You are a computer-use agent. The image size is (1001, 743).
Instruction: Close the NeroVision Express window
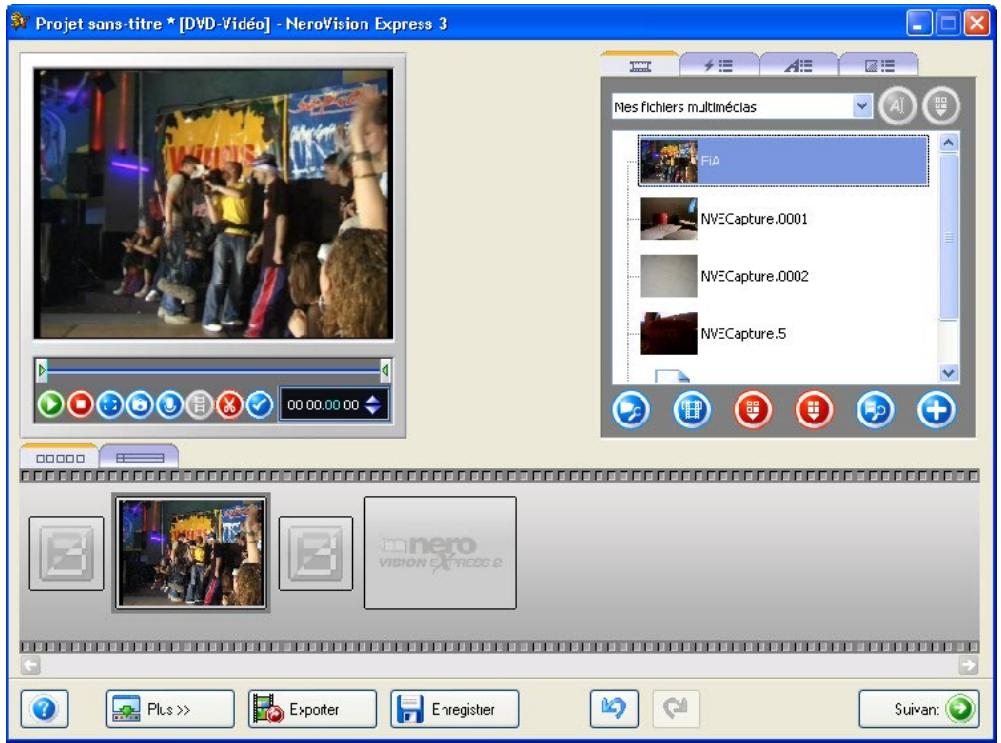[977, 24]
